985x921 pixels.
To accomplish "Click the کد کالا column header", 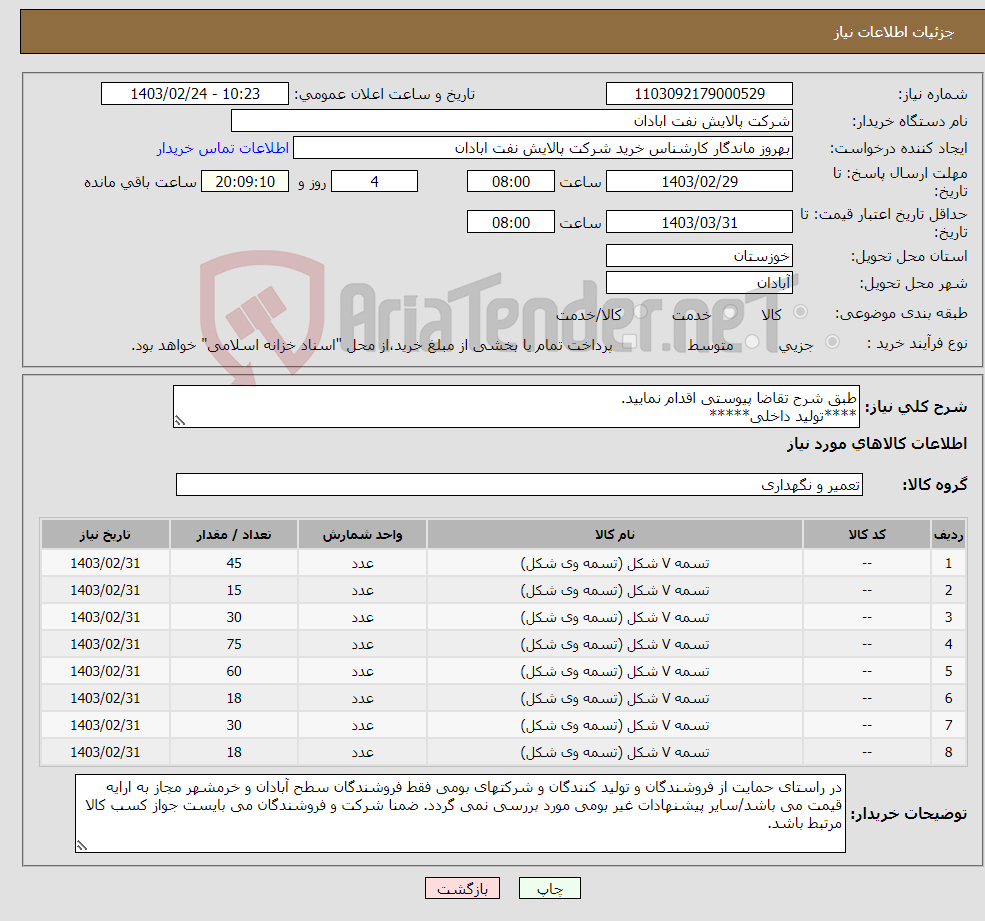I will point(867,535).
